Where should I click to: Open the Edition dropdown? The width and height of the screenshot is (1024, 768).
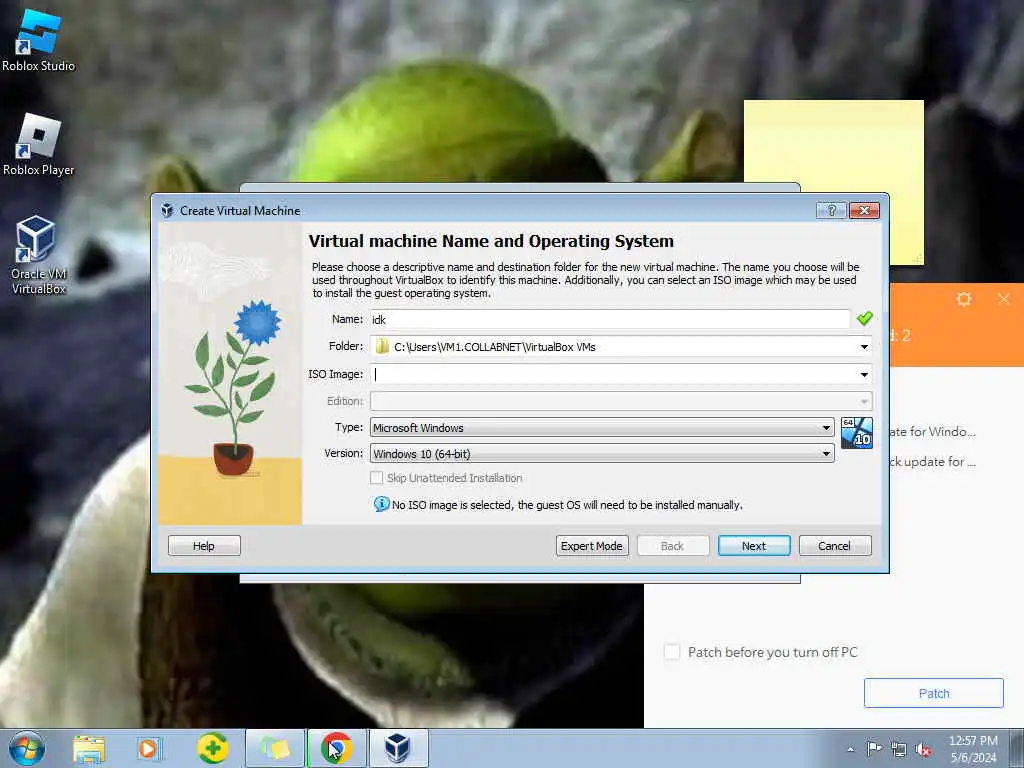(x=621, y=401)
